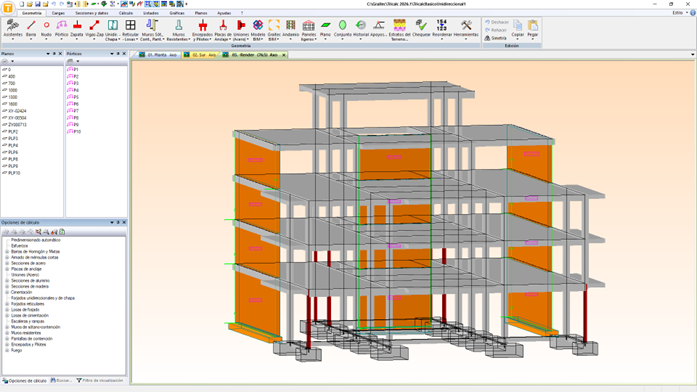The image size is (697, 392).
Task: Open the Planos ribbon tab
Action: coord(201,13)
